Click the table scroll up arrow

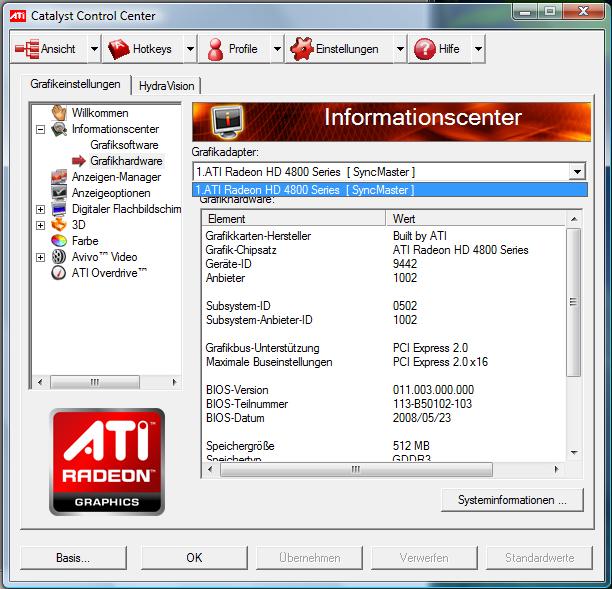click(573, 219)
